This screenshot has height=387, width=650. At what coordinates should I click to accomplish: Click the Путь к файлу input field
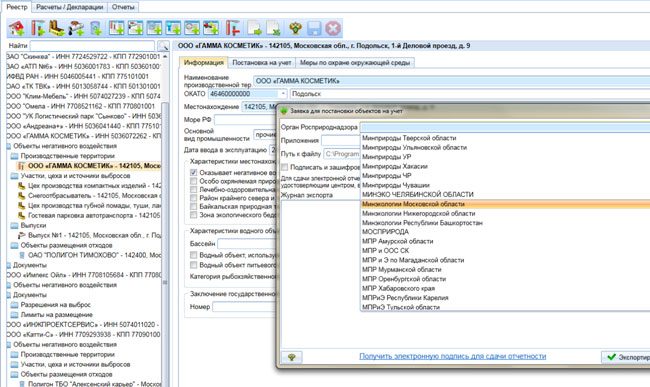coord(342,154)
